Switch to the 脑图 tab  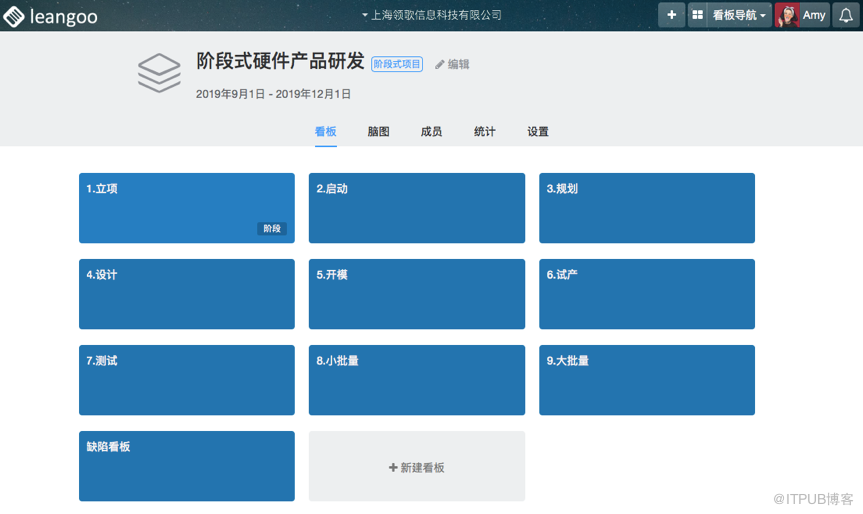pyautogui.click(x=378, y=132)
